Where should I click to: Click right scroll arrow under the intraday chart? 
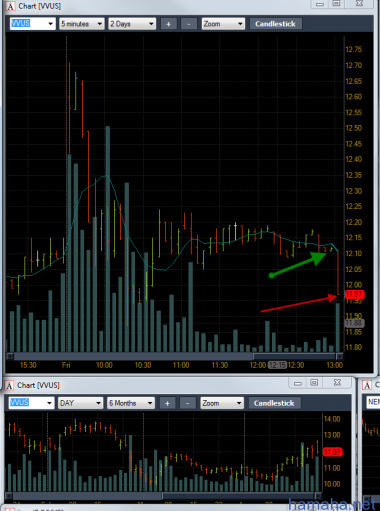(340, 356)
